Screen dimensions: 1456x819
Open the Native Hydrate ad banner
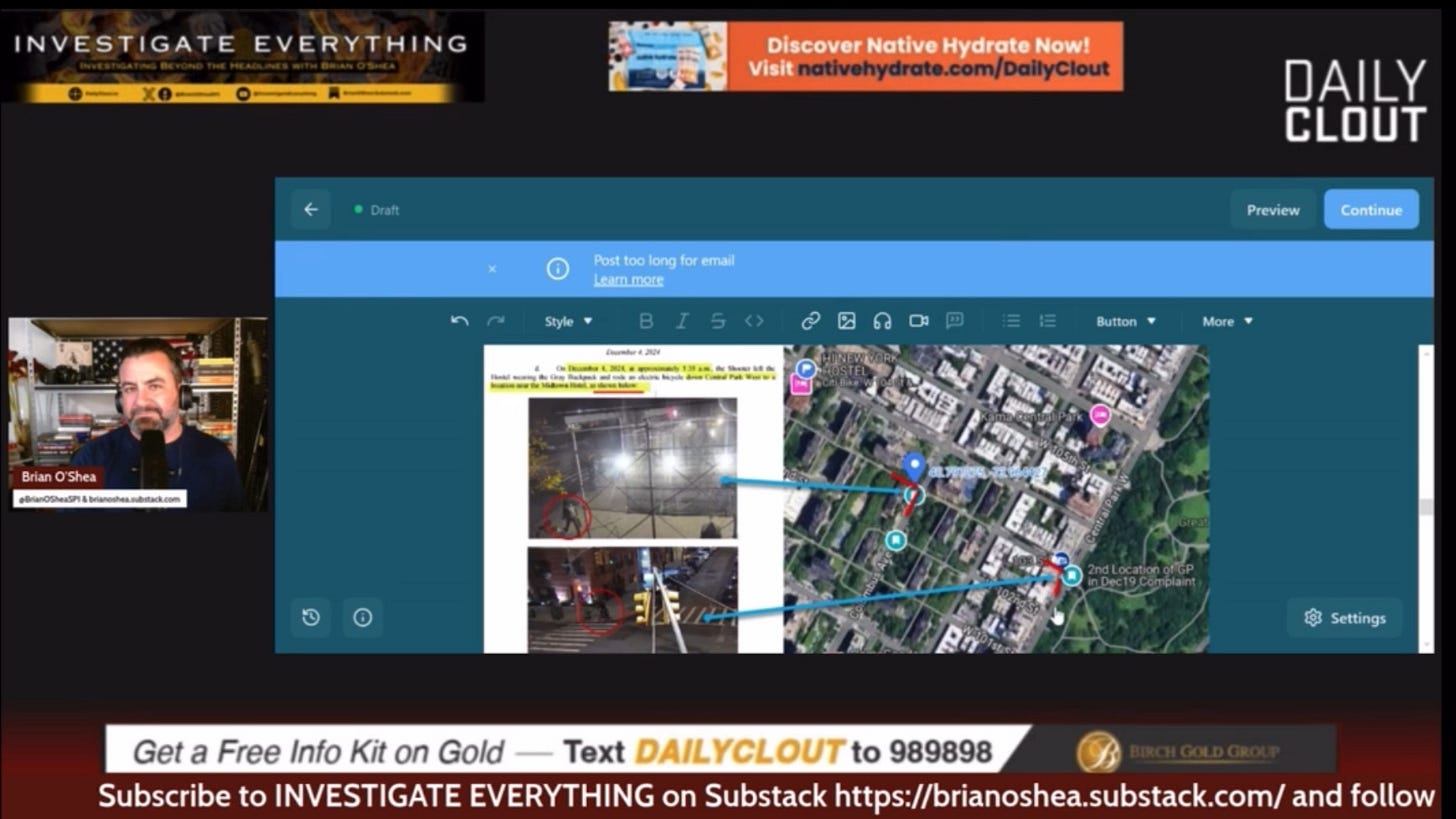coord(865,57)
